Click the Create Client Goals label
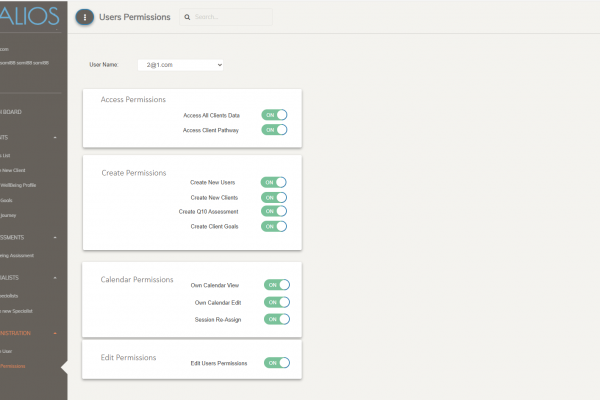This screenshot has width=600, height=400. click(215, 227)
